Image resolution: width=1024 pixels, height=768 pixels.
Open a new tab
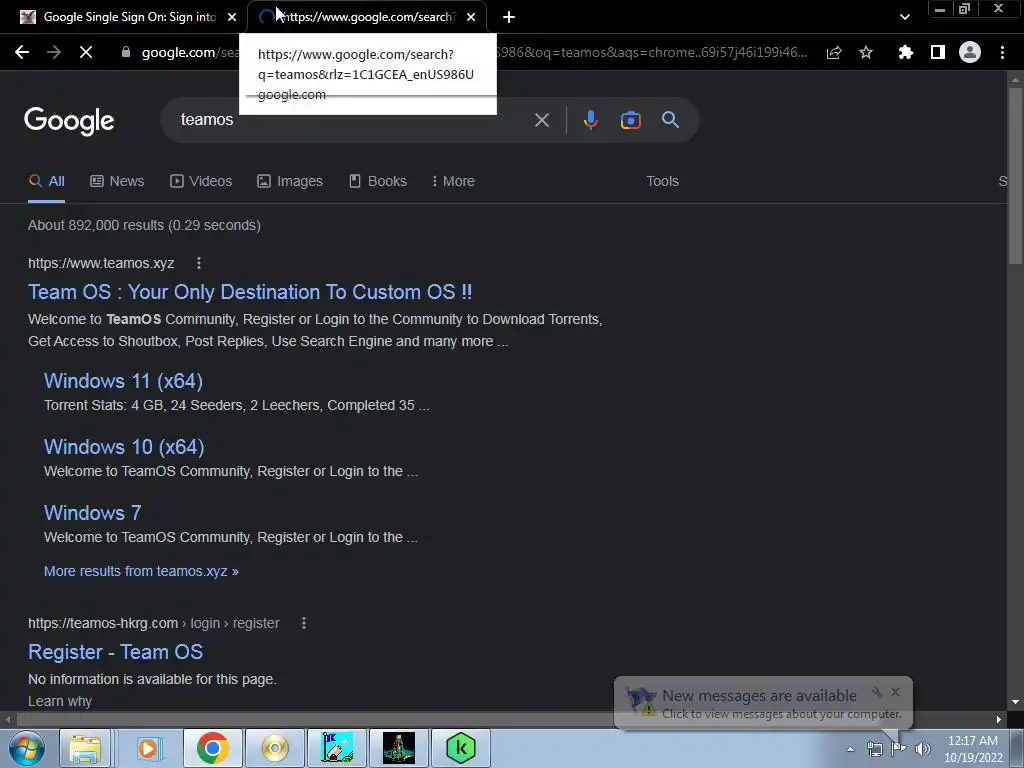[509, 17]
